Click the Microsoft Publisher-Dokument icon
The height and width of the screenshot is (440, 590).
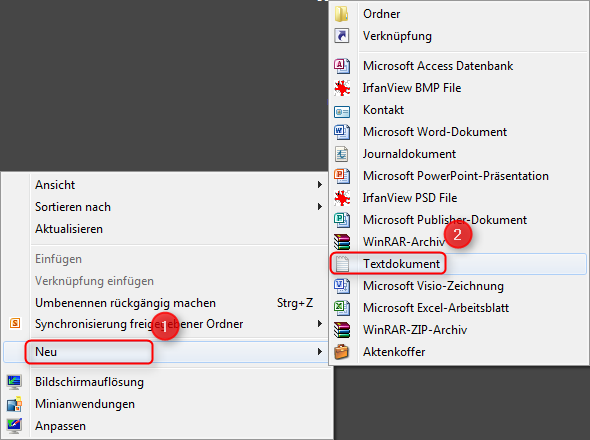click(342, 220)
